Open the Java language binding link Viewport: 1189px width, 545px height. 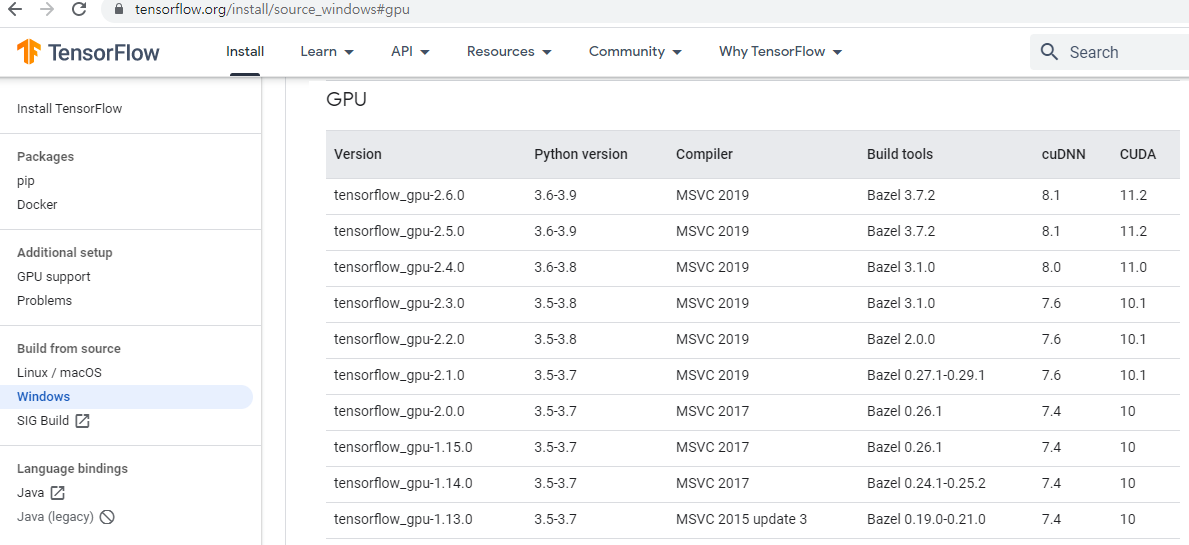[x=30, y=493]
